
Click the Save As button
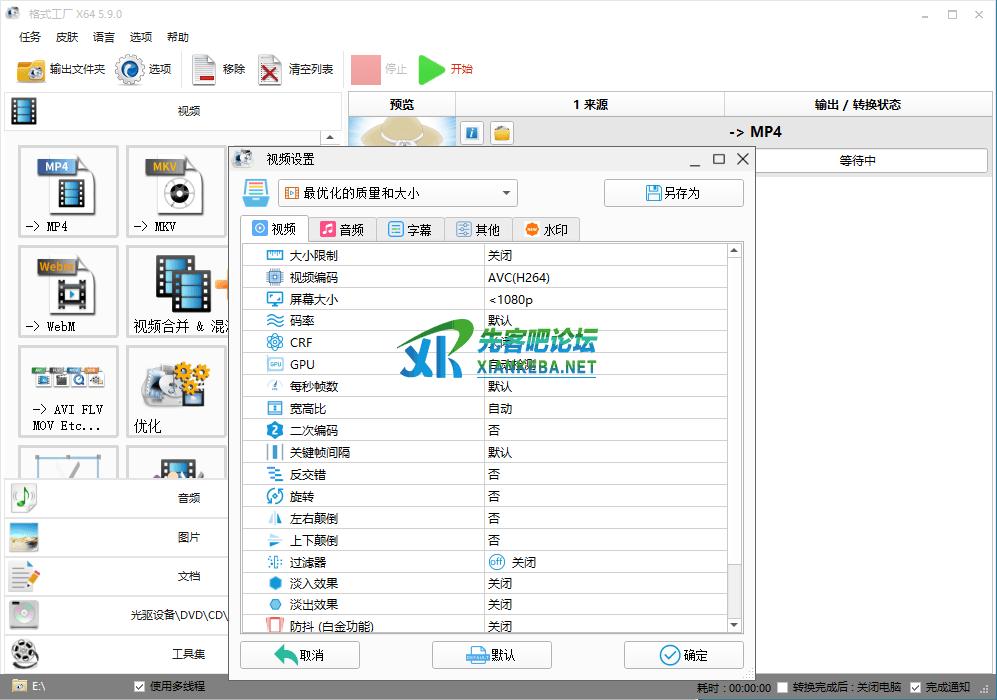[673, 193]
